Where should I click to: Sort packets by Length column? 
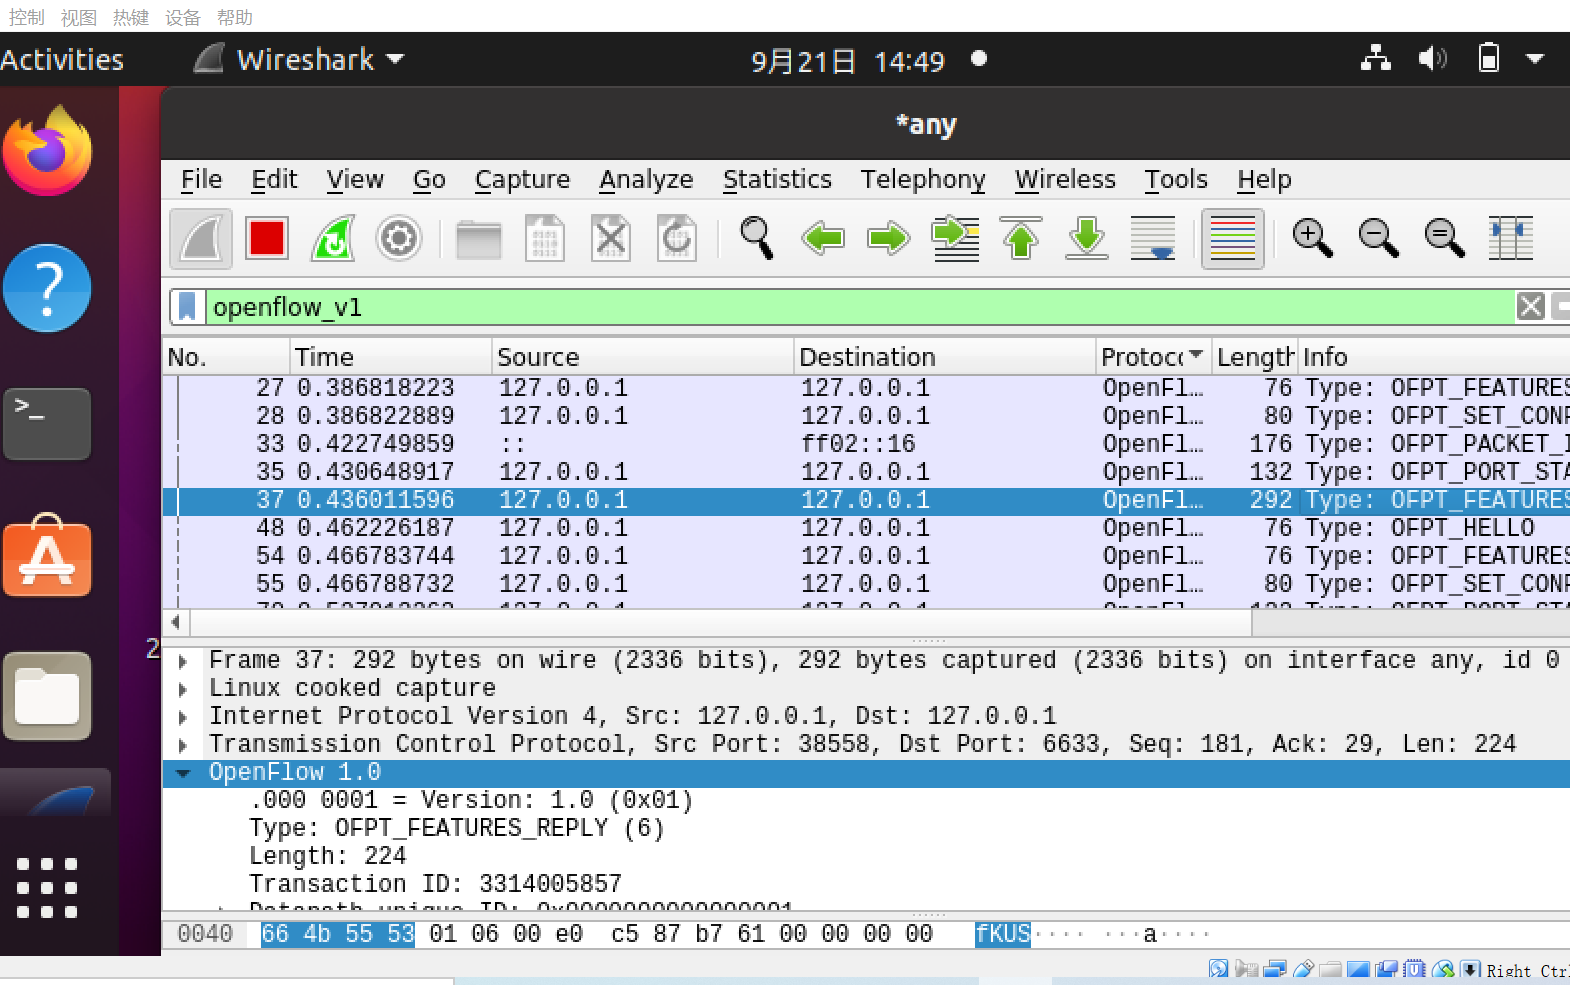[x=1255, y=357]
